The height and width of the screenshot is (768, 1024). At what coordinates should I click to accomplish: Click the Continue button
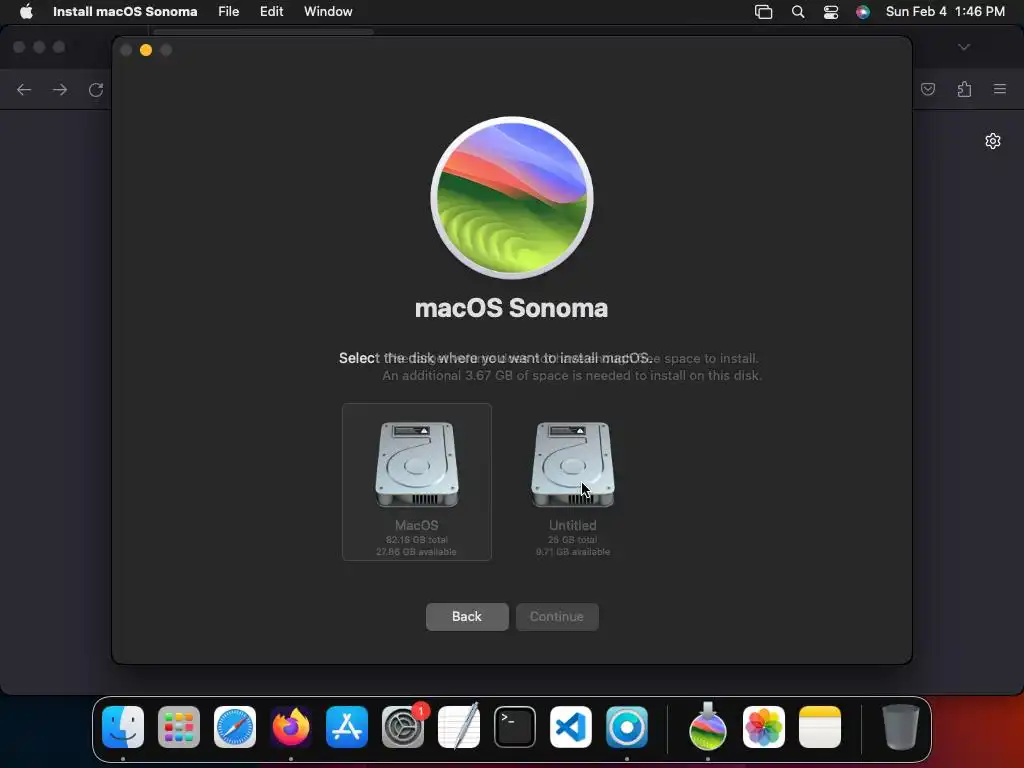coord(557,616)
